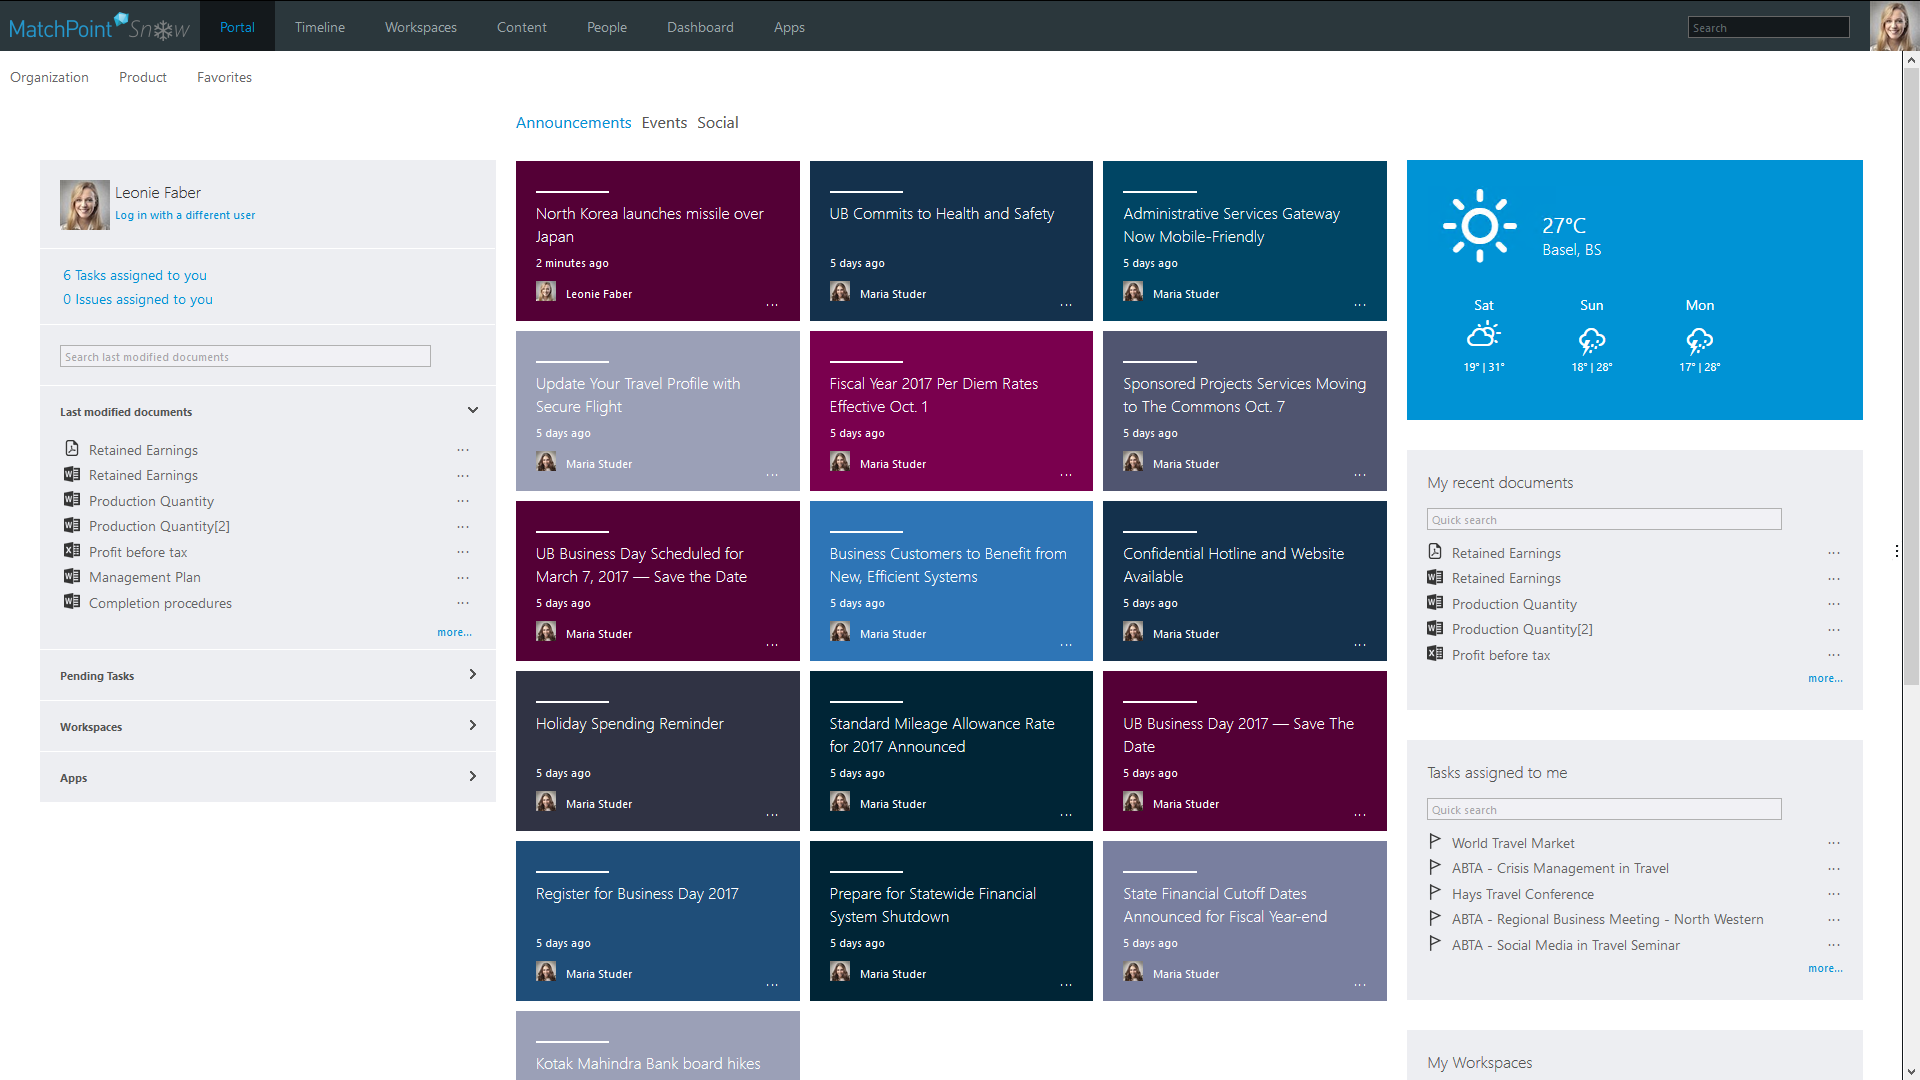Click the flag icon beside World Travel Market task

pos(1435,842)
